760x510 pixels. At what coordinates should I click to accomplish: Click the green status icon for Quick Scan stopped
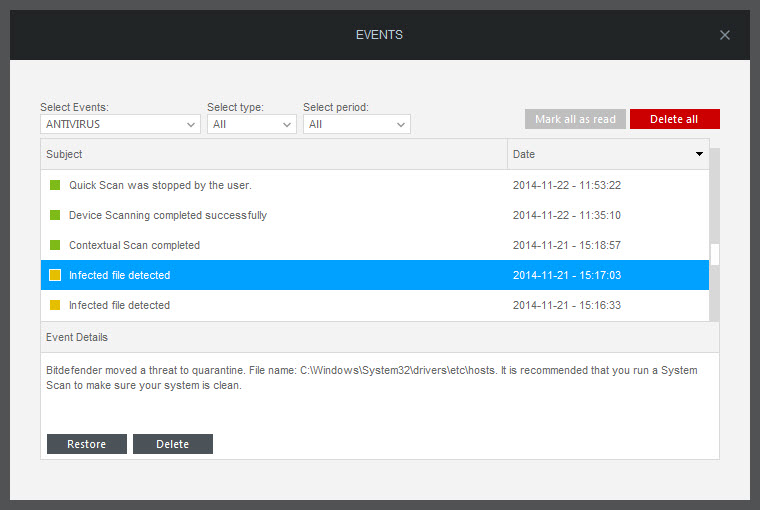click(55, 185)
